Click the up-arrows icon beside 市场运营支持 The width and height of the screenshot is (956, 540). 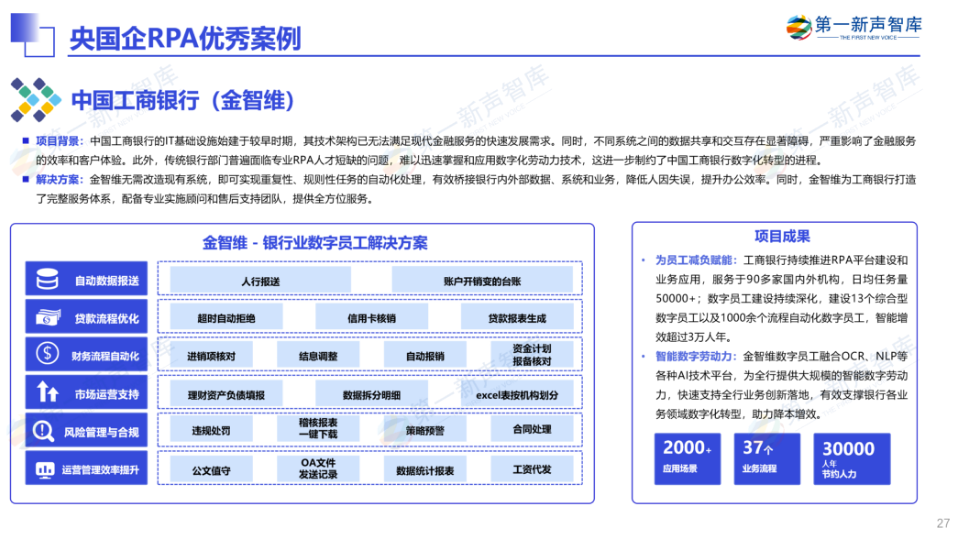(47, 392)
